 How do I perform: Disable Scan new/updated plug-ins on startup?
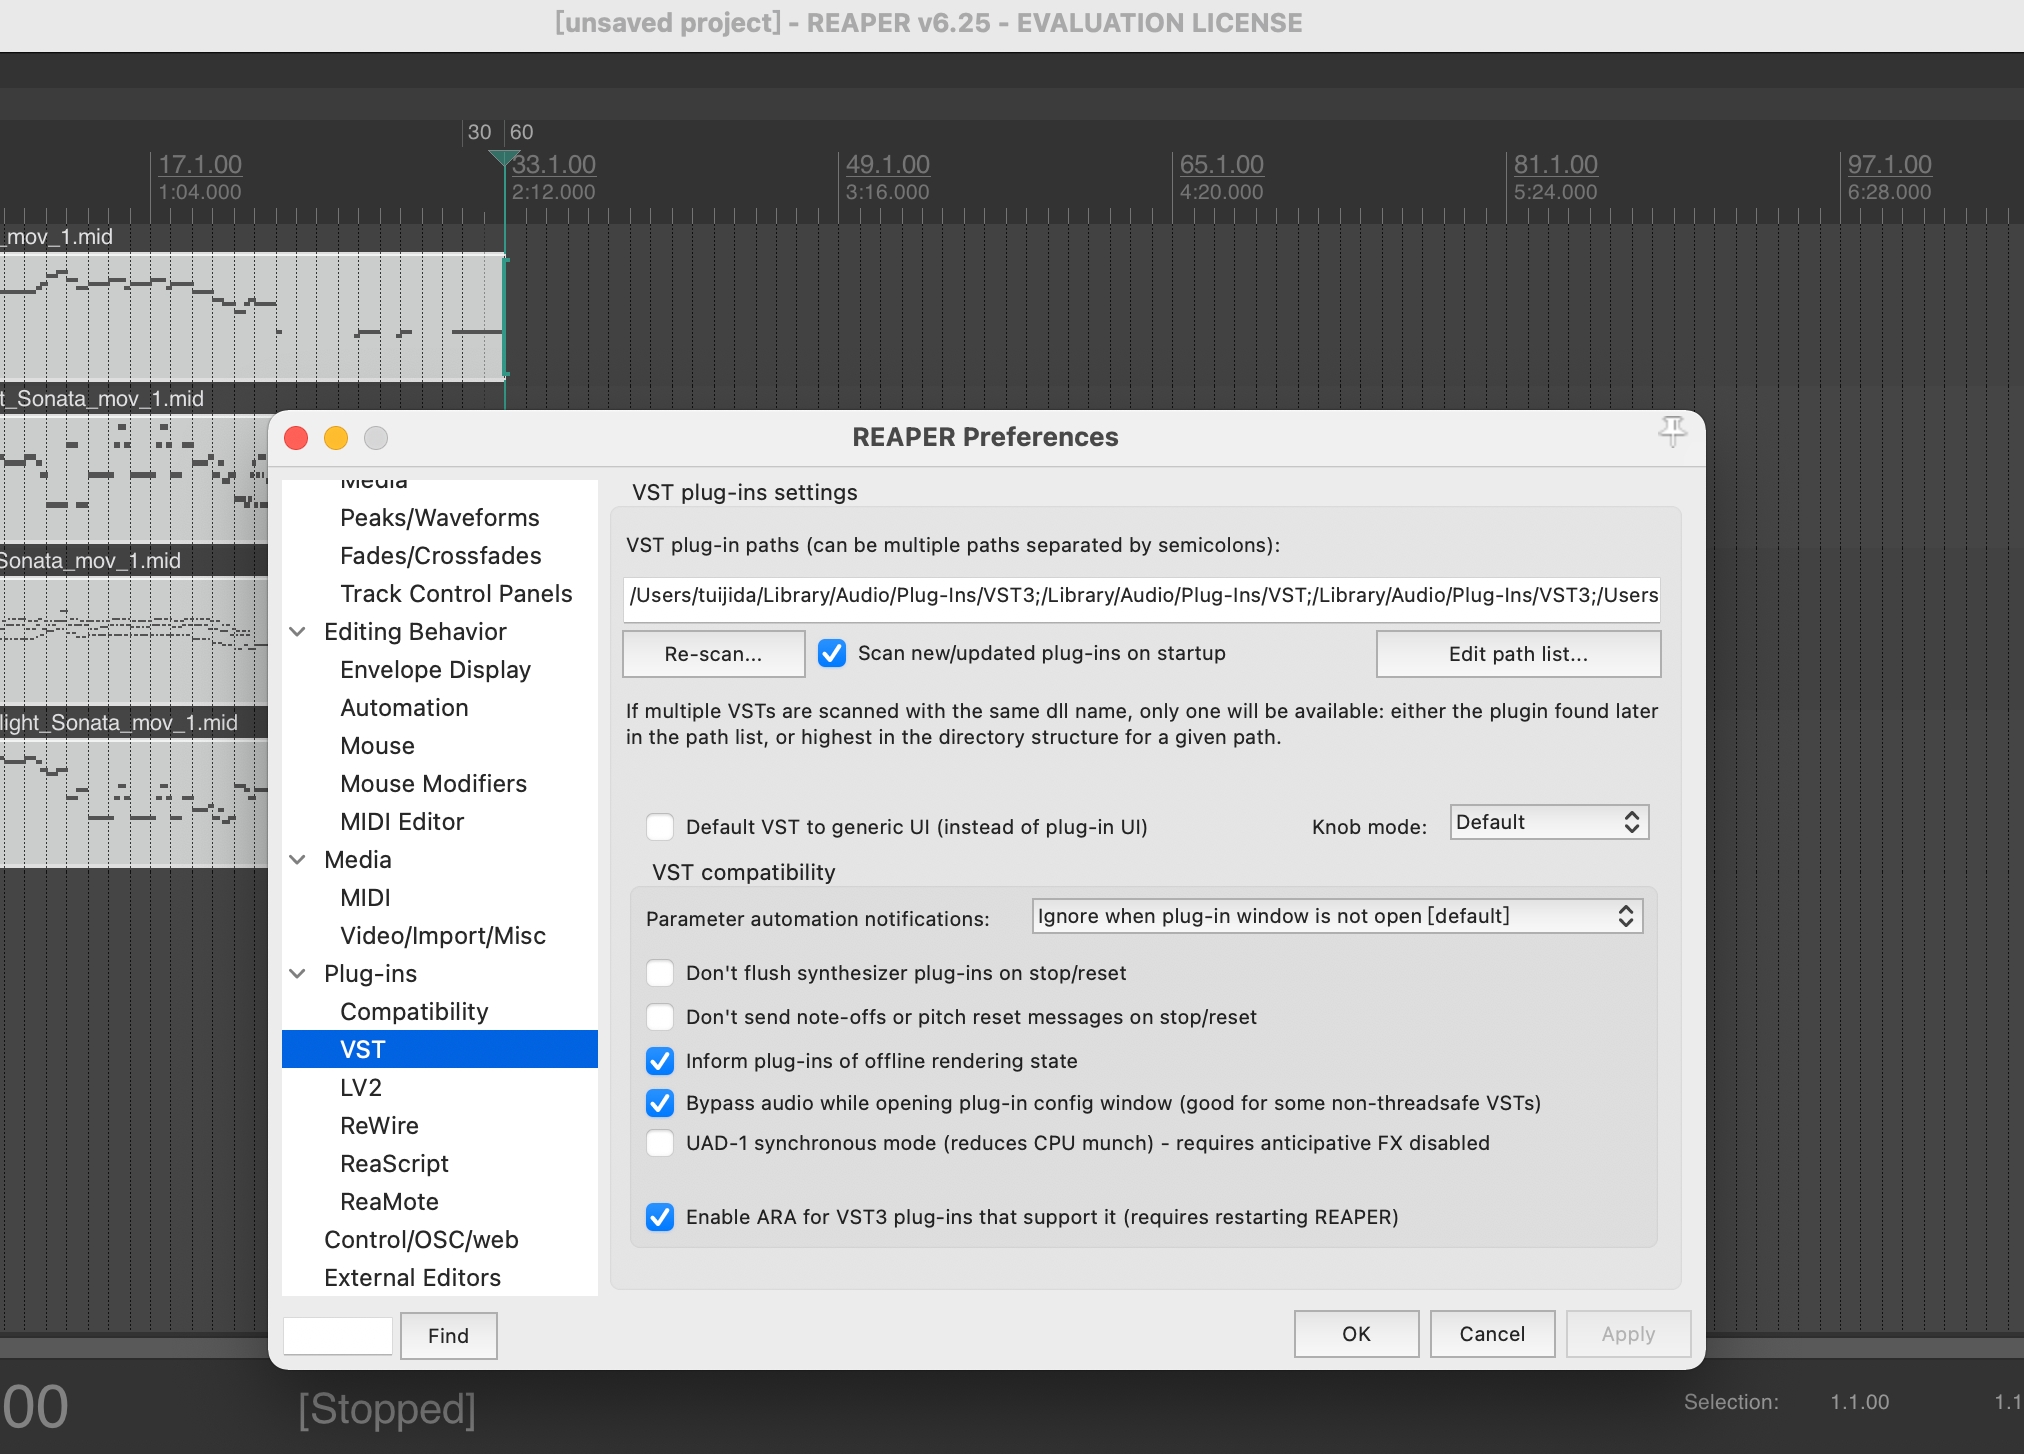tap(832, 654)
